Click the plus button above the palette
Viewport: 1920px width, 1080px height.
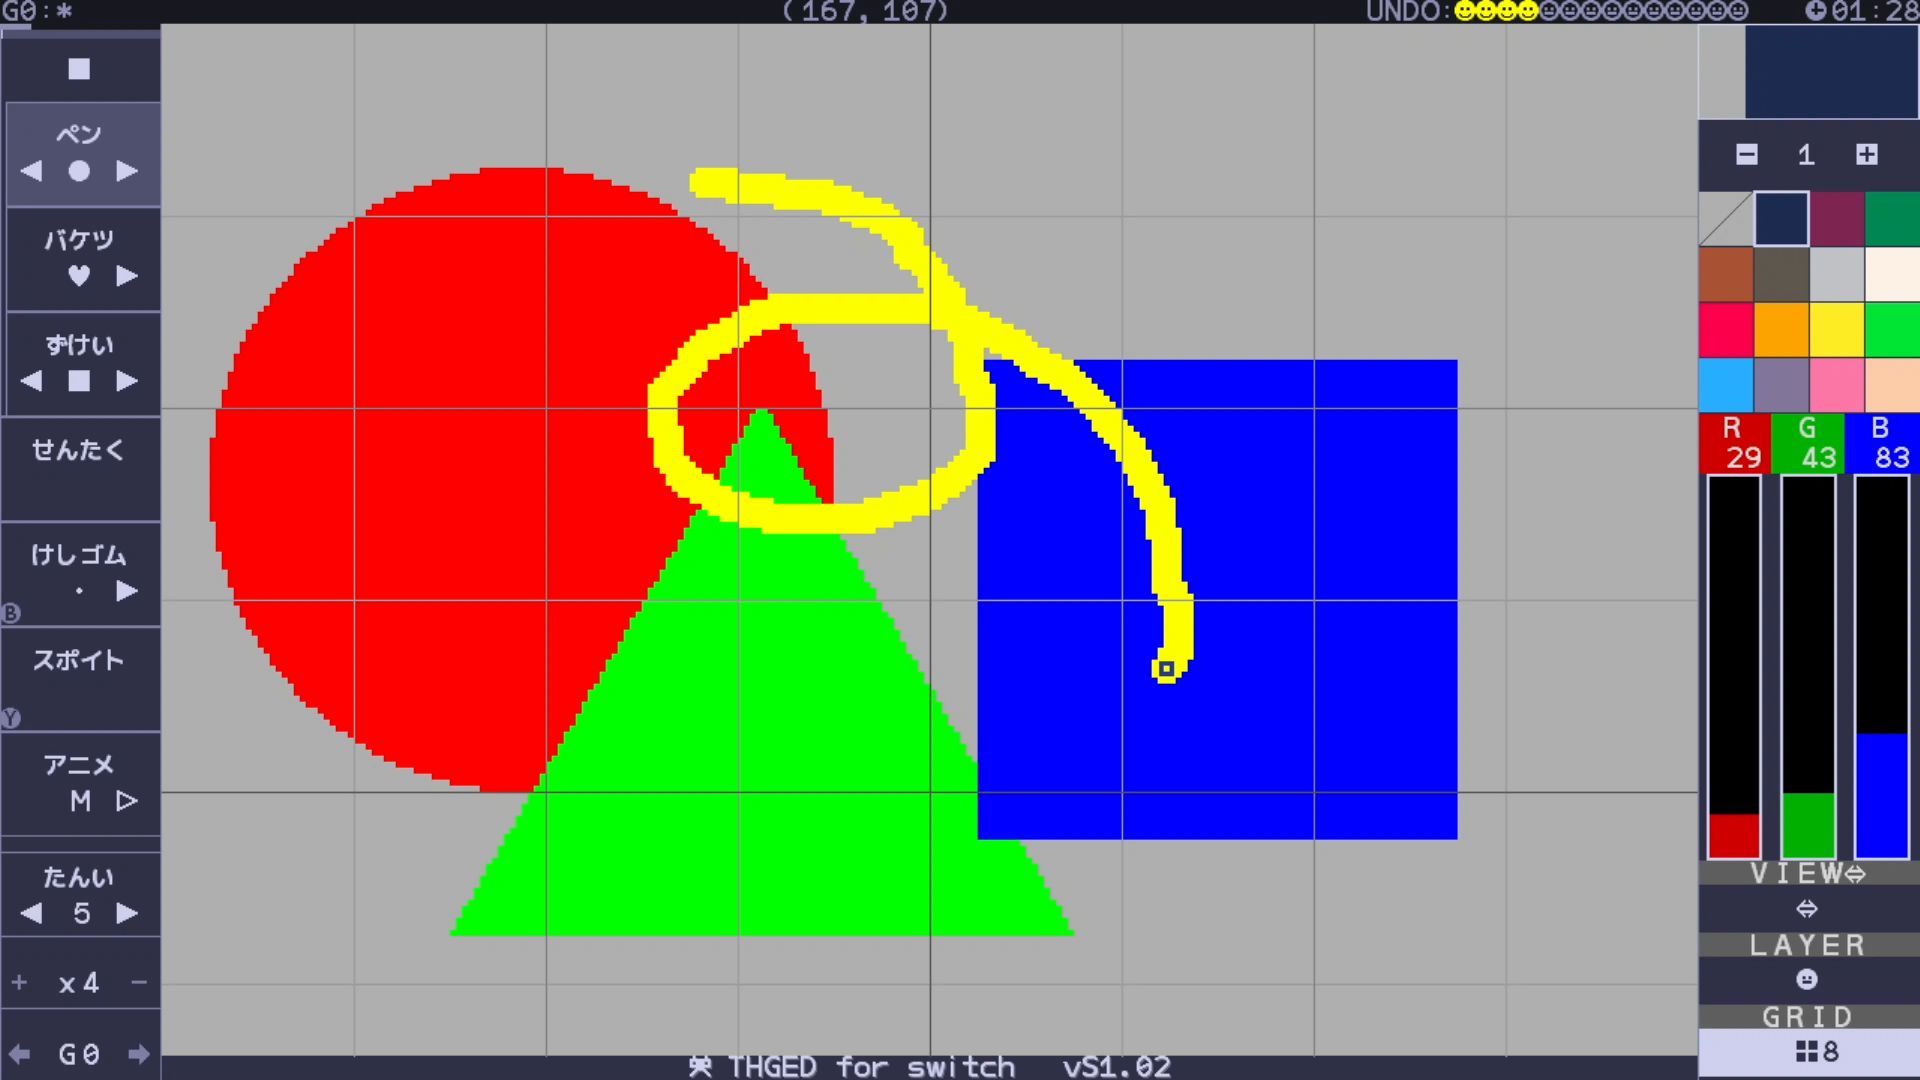[x=1867, y=154]
